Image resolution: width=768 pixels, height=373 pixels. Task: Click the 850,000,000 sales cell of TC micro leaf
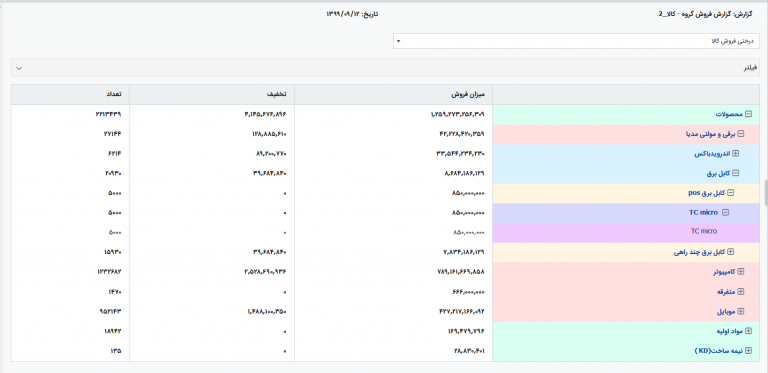pyautogui.click(x=468, y=233)
